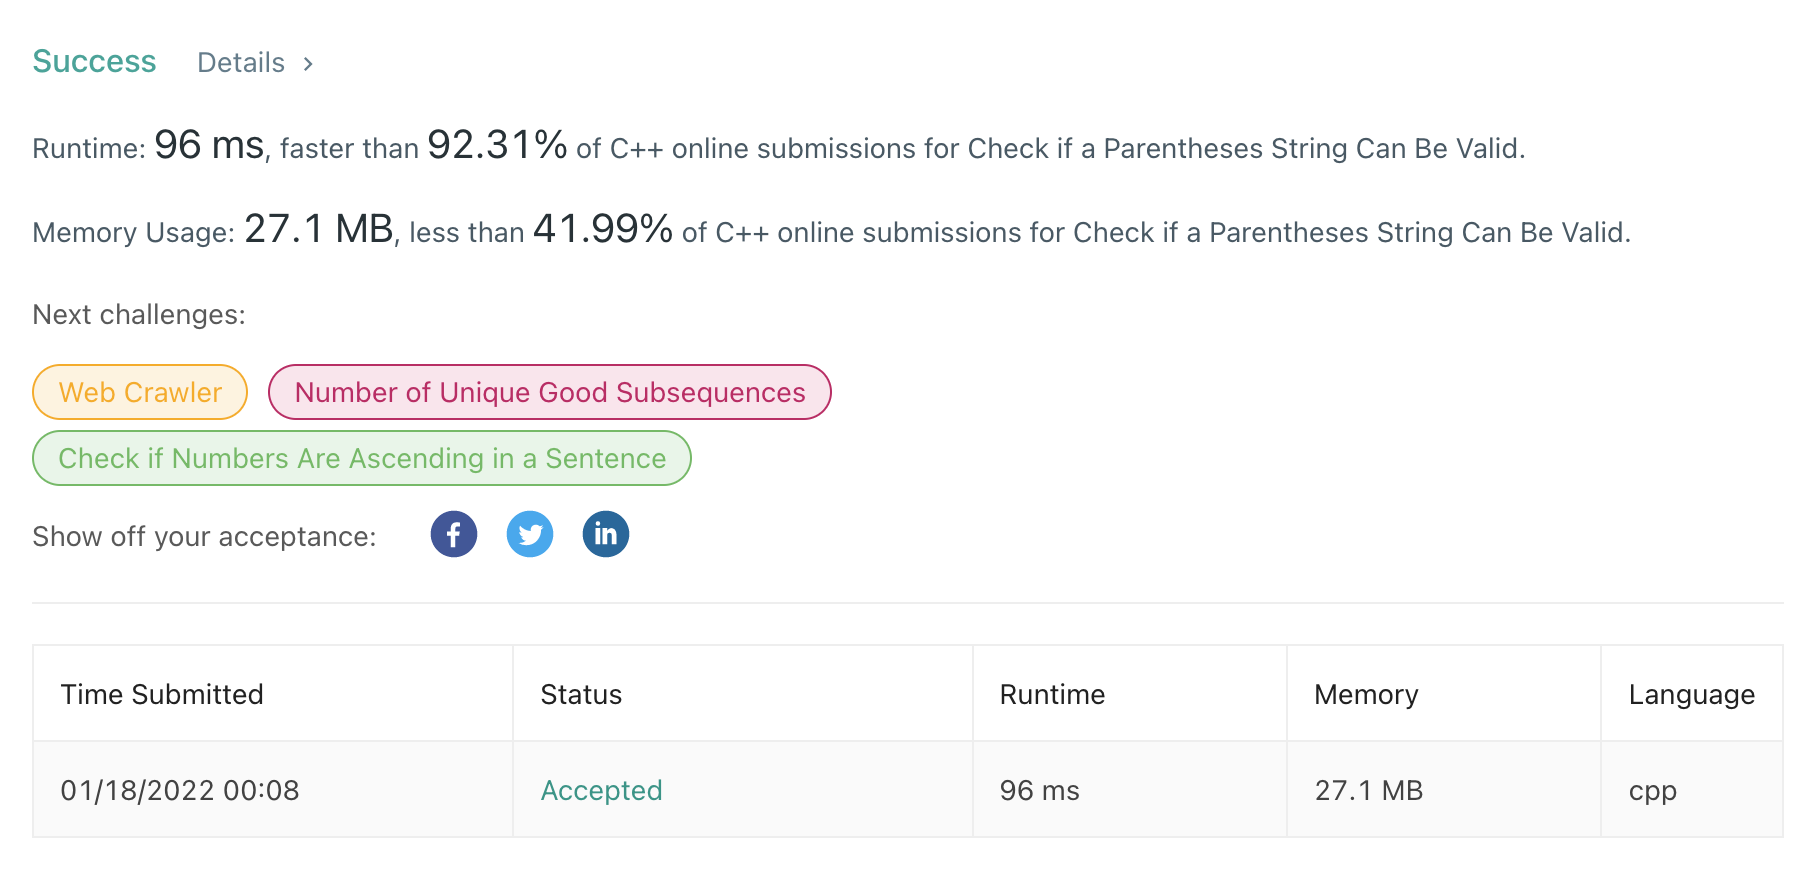The width and height of the screenshot is (1810, 872).
Task: Expand the Details section
Action: click(x=240, y=62)
